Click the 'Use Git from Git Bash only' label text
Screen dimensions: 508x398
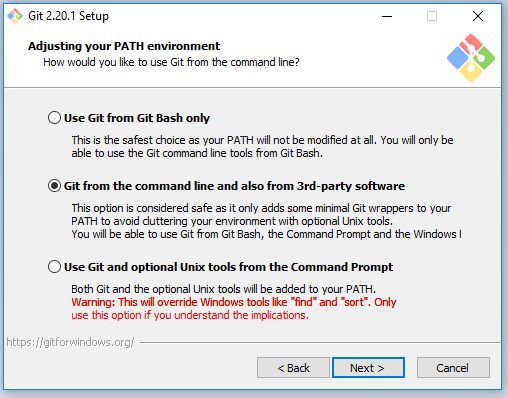pyautogui.click(x=137, y=118)
